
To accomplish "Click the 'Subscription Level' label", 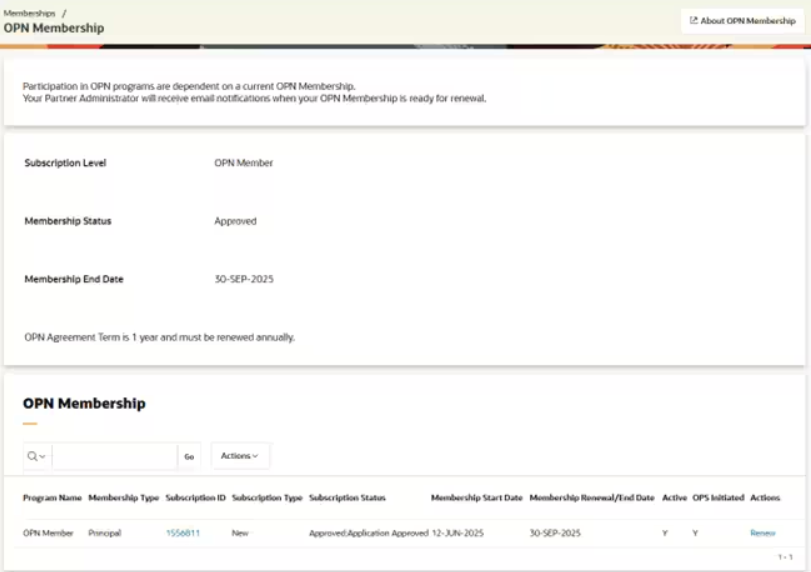I will 65,163.
